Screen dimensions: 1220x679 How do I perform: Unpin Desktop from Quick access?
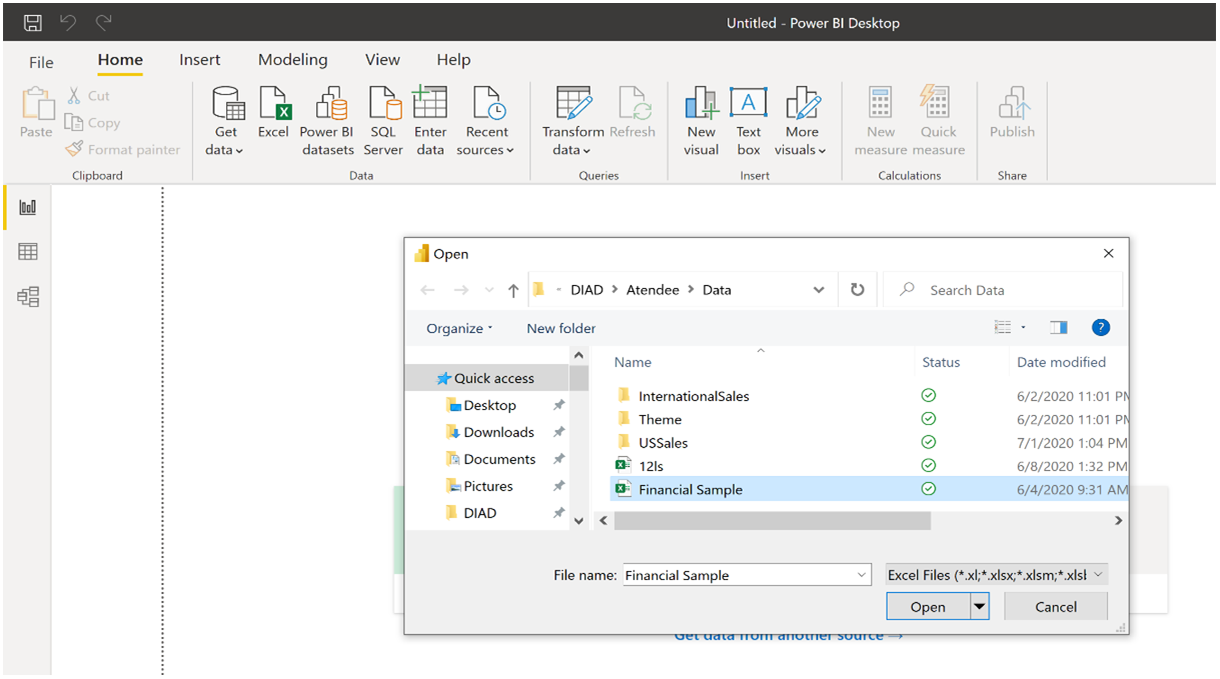pyautogui.click(x=560, y=405)
